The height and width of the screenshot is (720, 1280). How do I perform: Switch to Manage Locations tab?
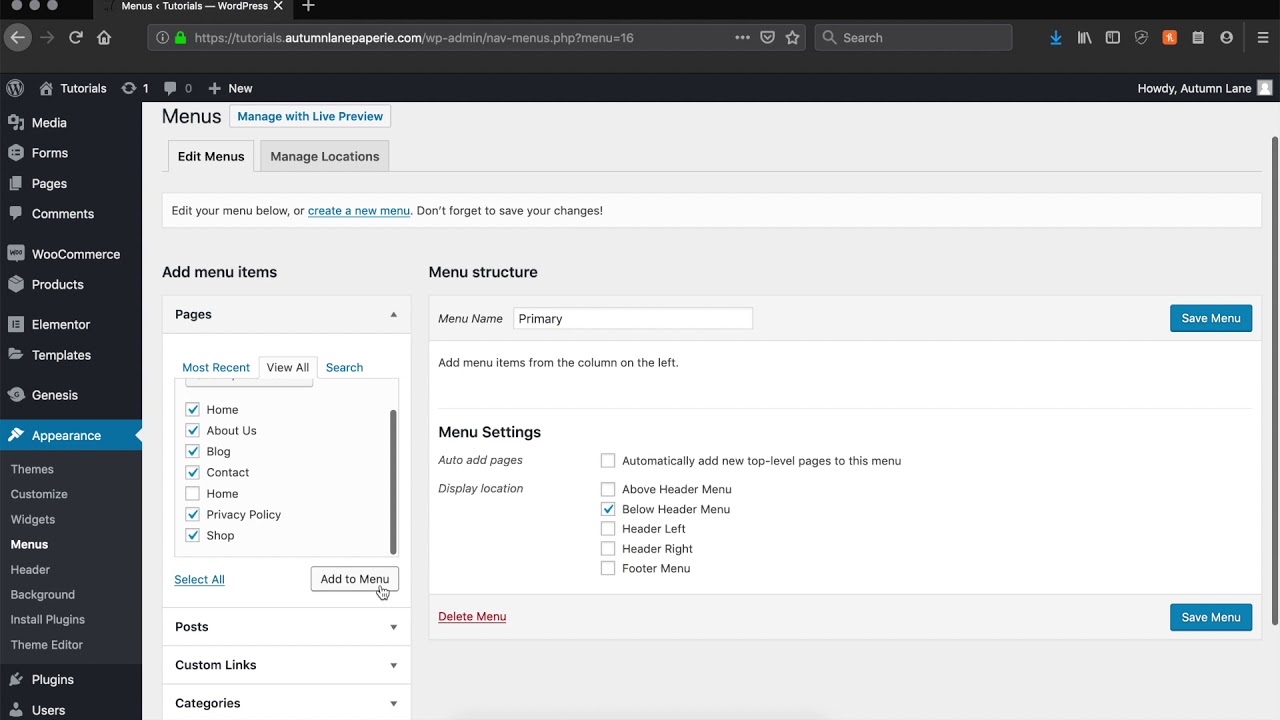tap(325, 156)
